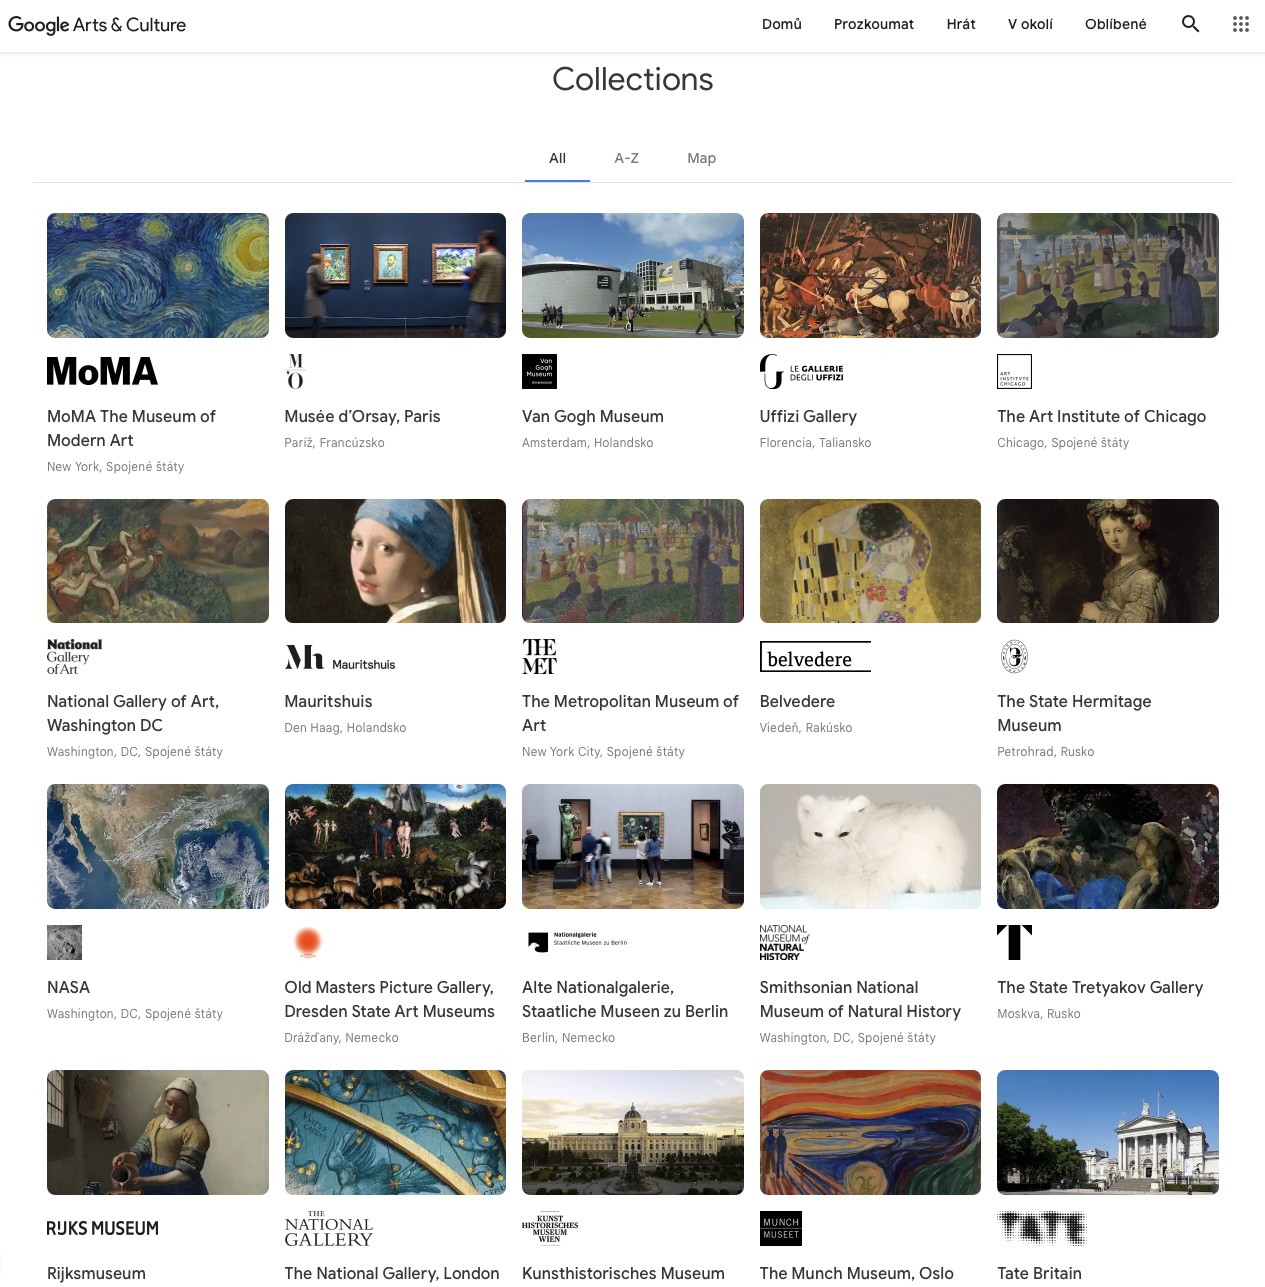Open The Art Institute of Chicago link
Viewport: 1265px width, 1287px height.
(1101, 416)
